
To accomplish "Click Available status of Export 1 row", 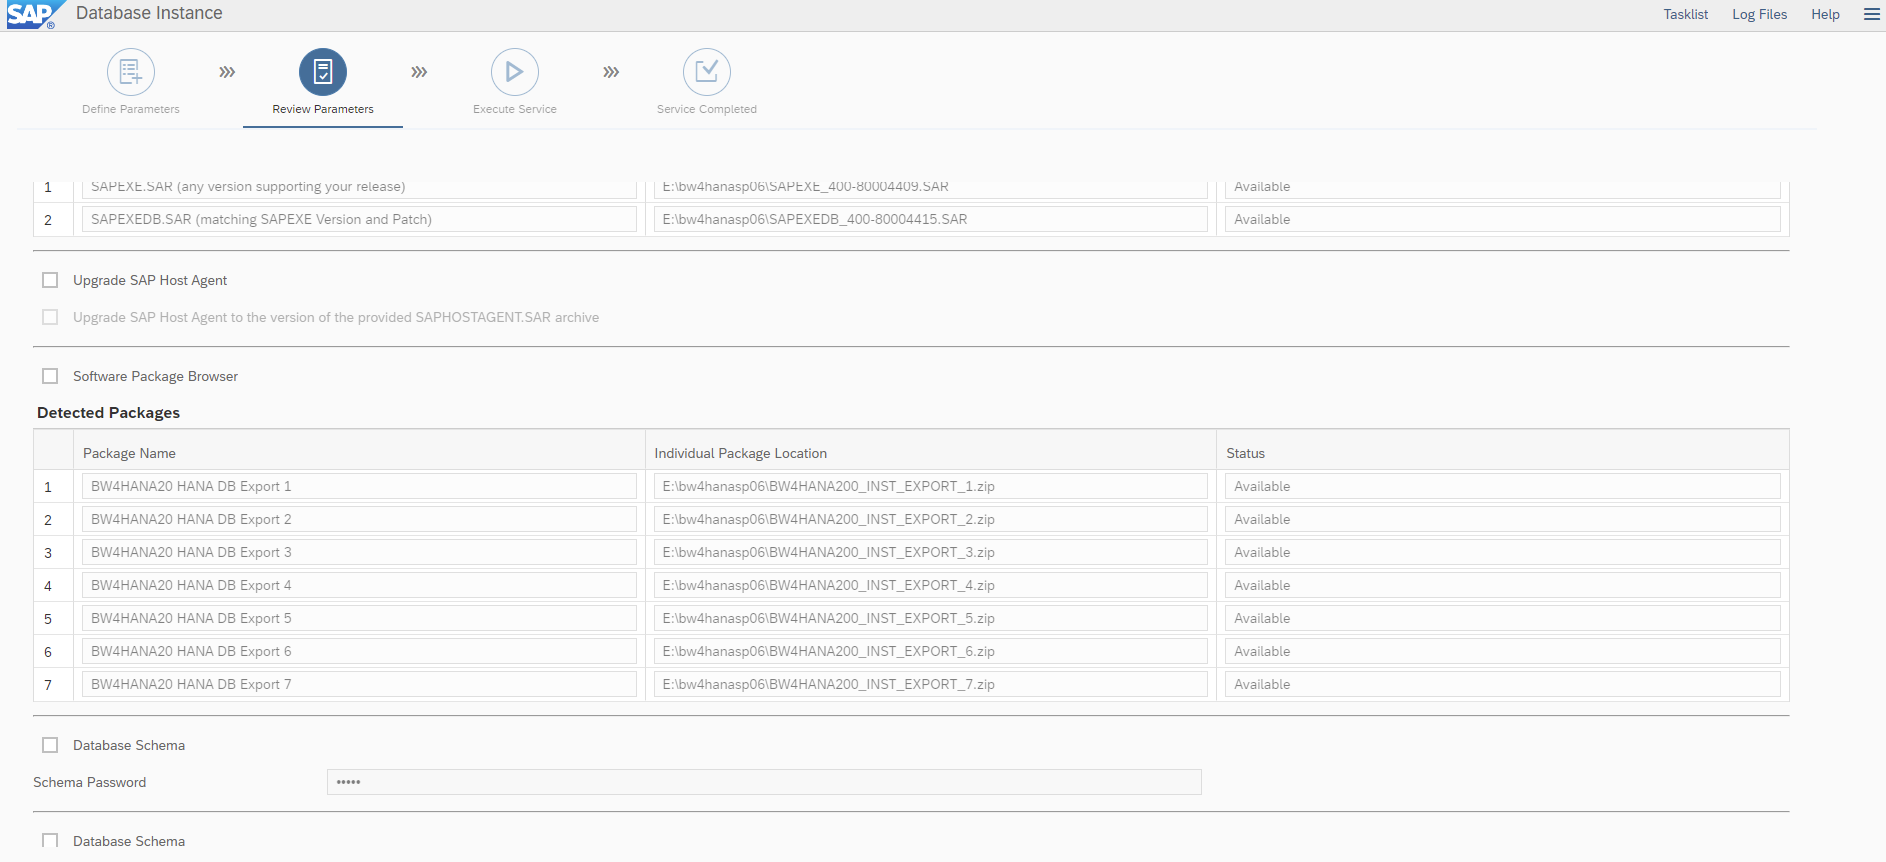I will point(1503,486).
